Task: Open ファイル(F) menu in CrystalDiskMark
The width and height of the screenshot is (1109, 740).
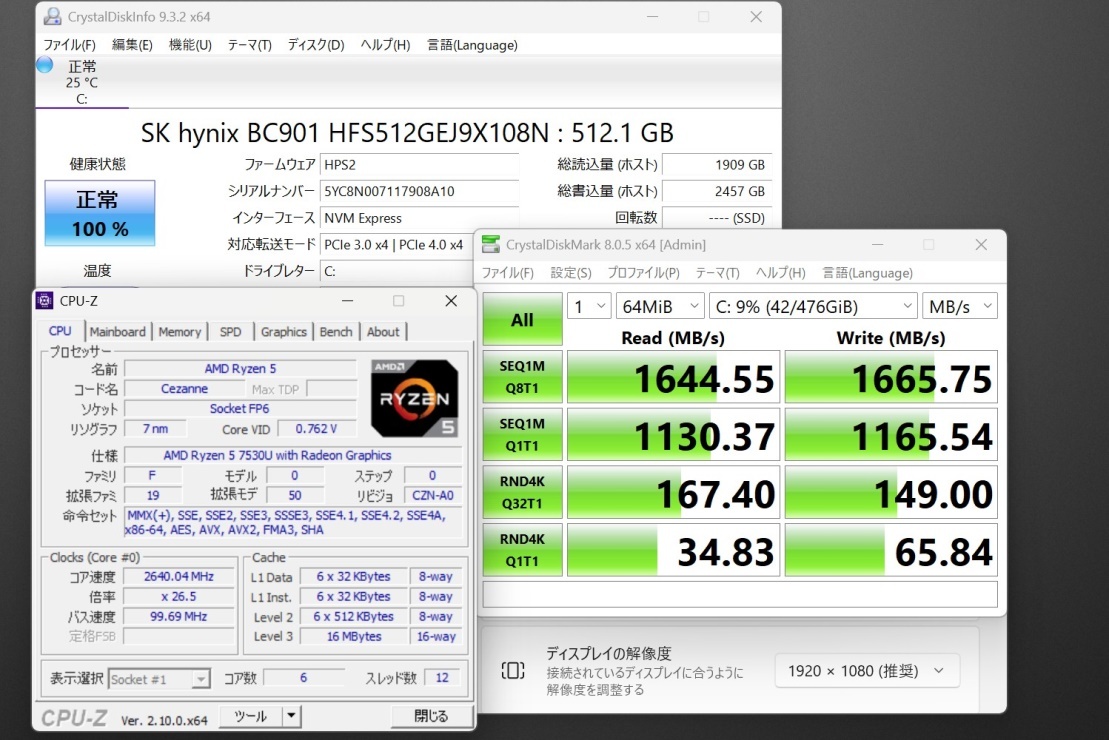Action: click(x=508, y=272)
